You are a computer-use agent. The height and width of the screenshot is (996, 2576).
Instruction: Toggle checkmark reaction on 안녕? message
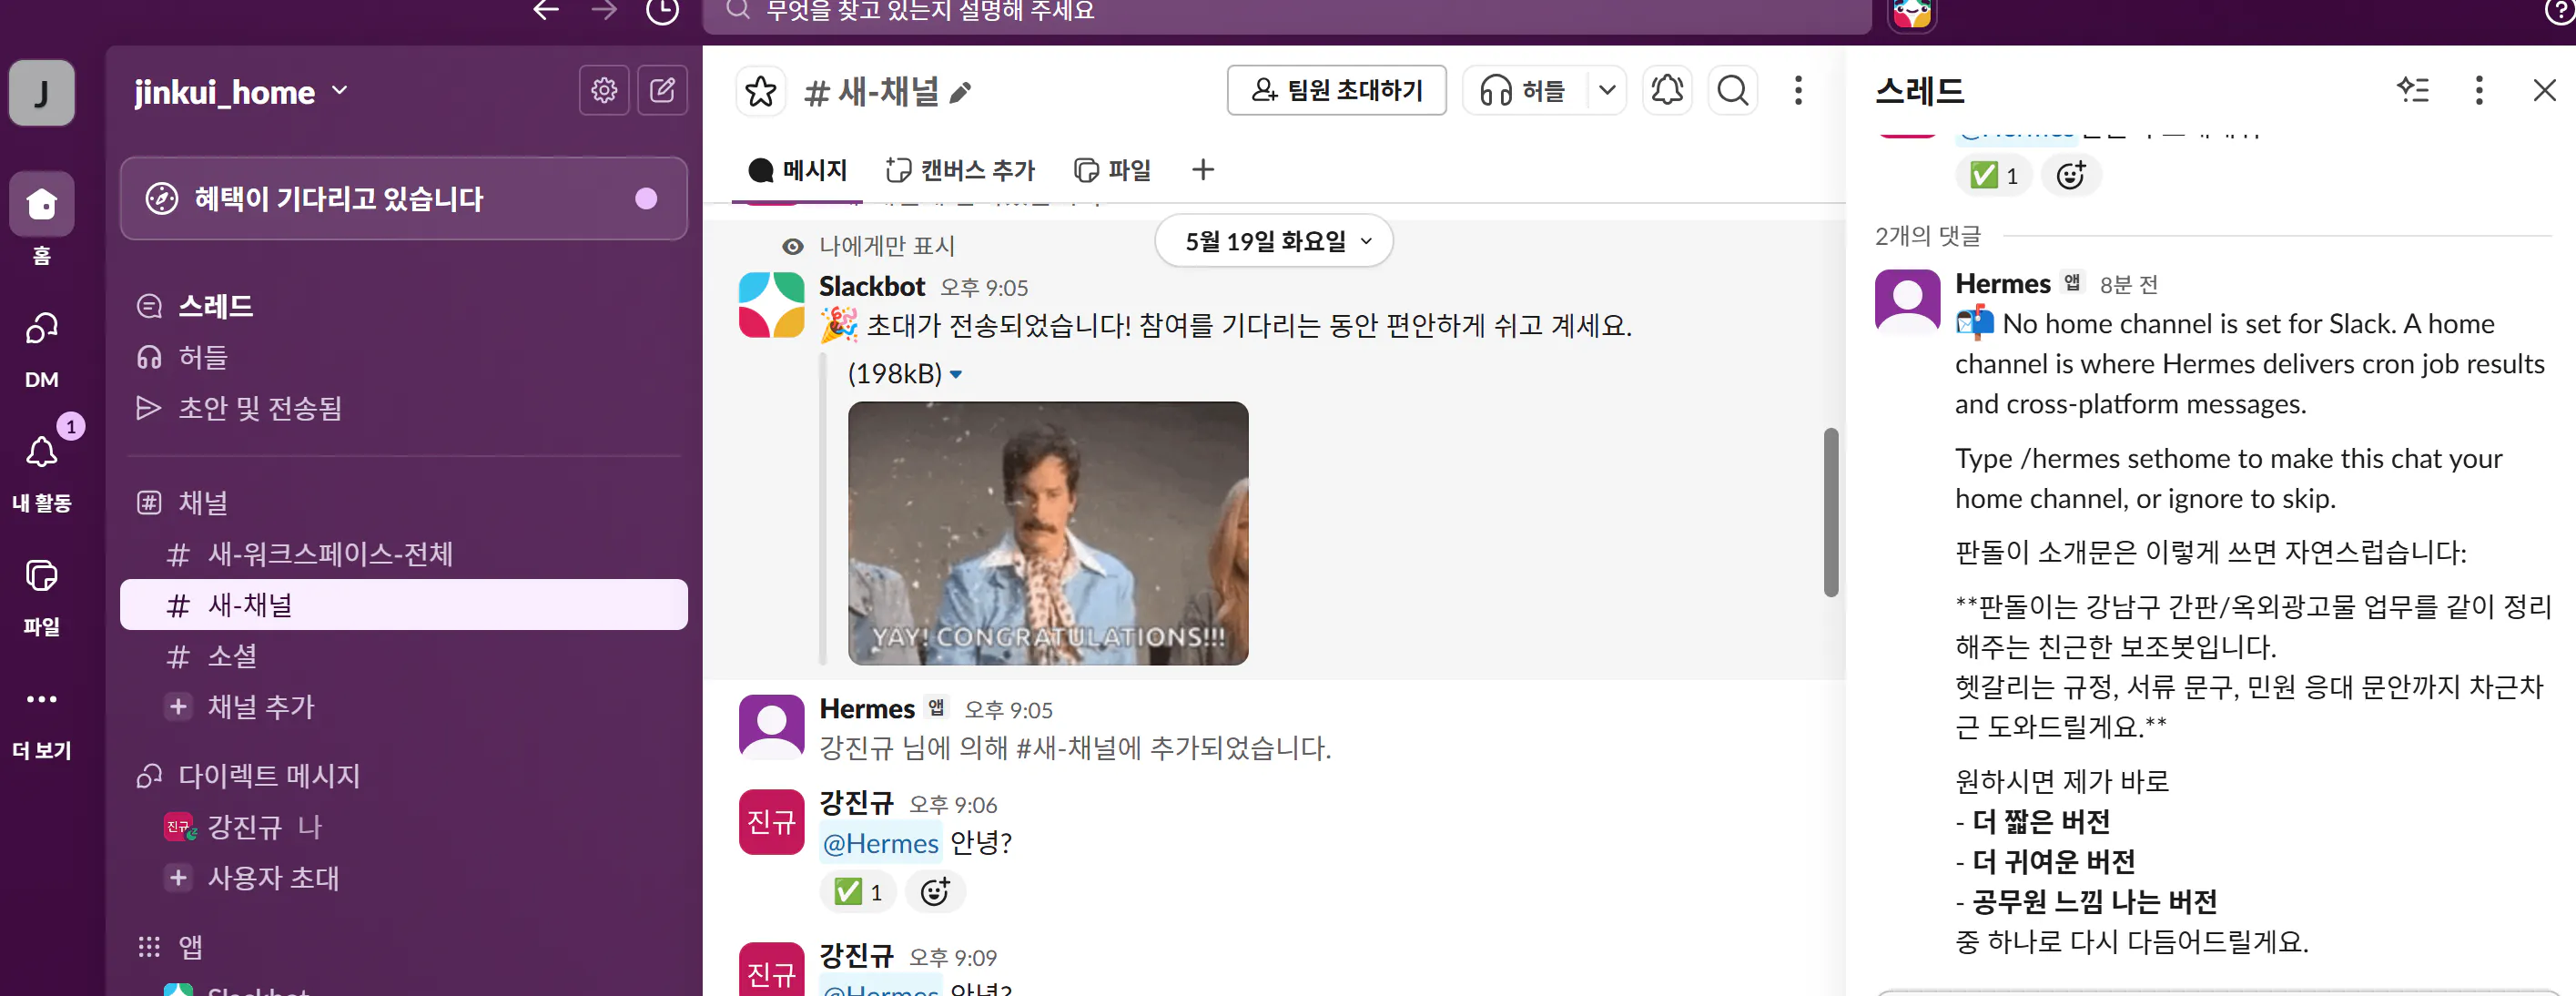pos(858,891)
